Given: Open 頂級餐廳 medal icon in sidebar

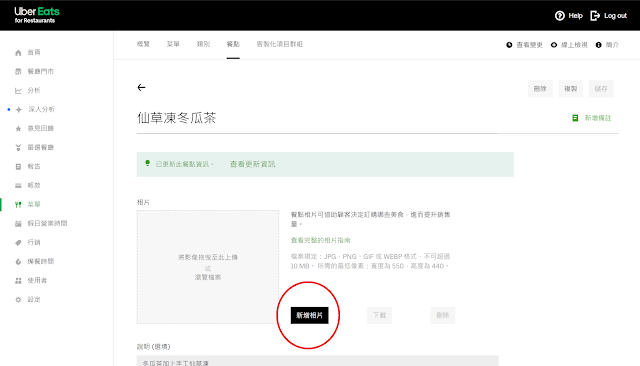Looking at the screenshot, I should click(18, 147).
